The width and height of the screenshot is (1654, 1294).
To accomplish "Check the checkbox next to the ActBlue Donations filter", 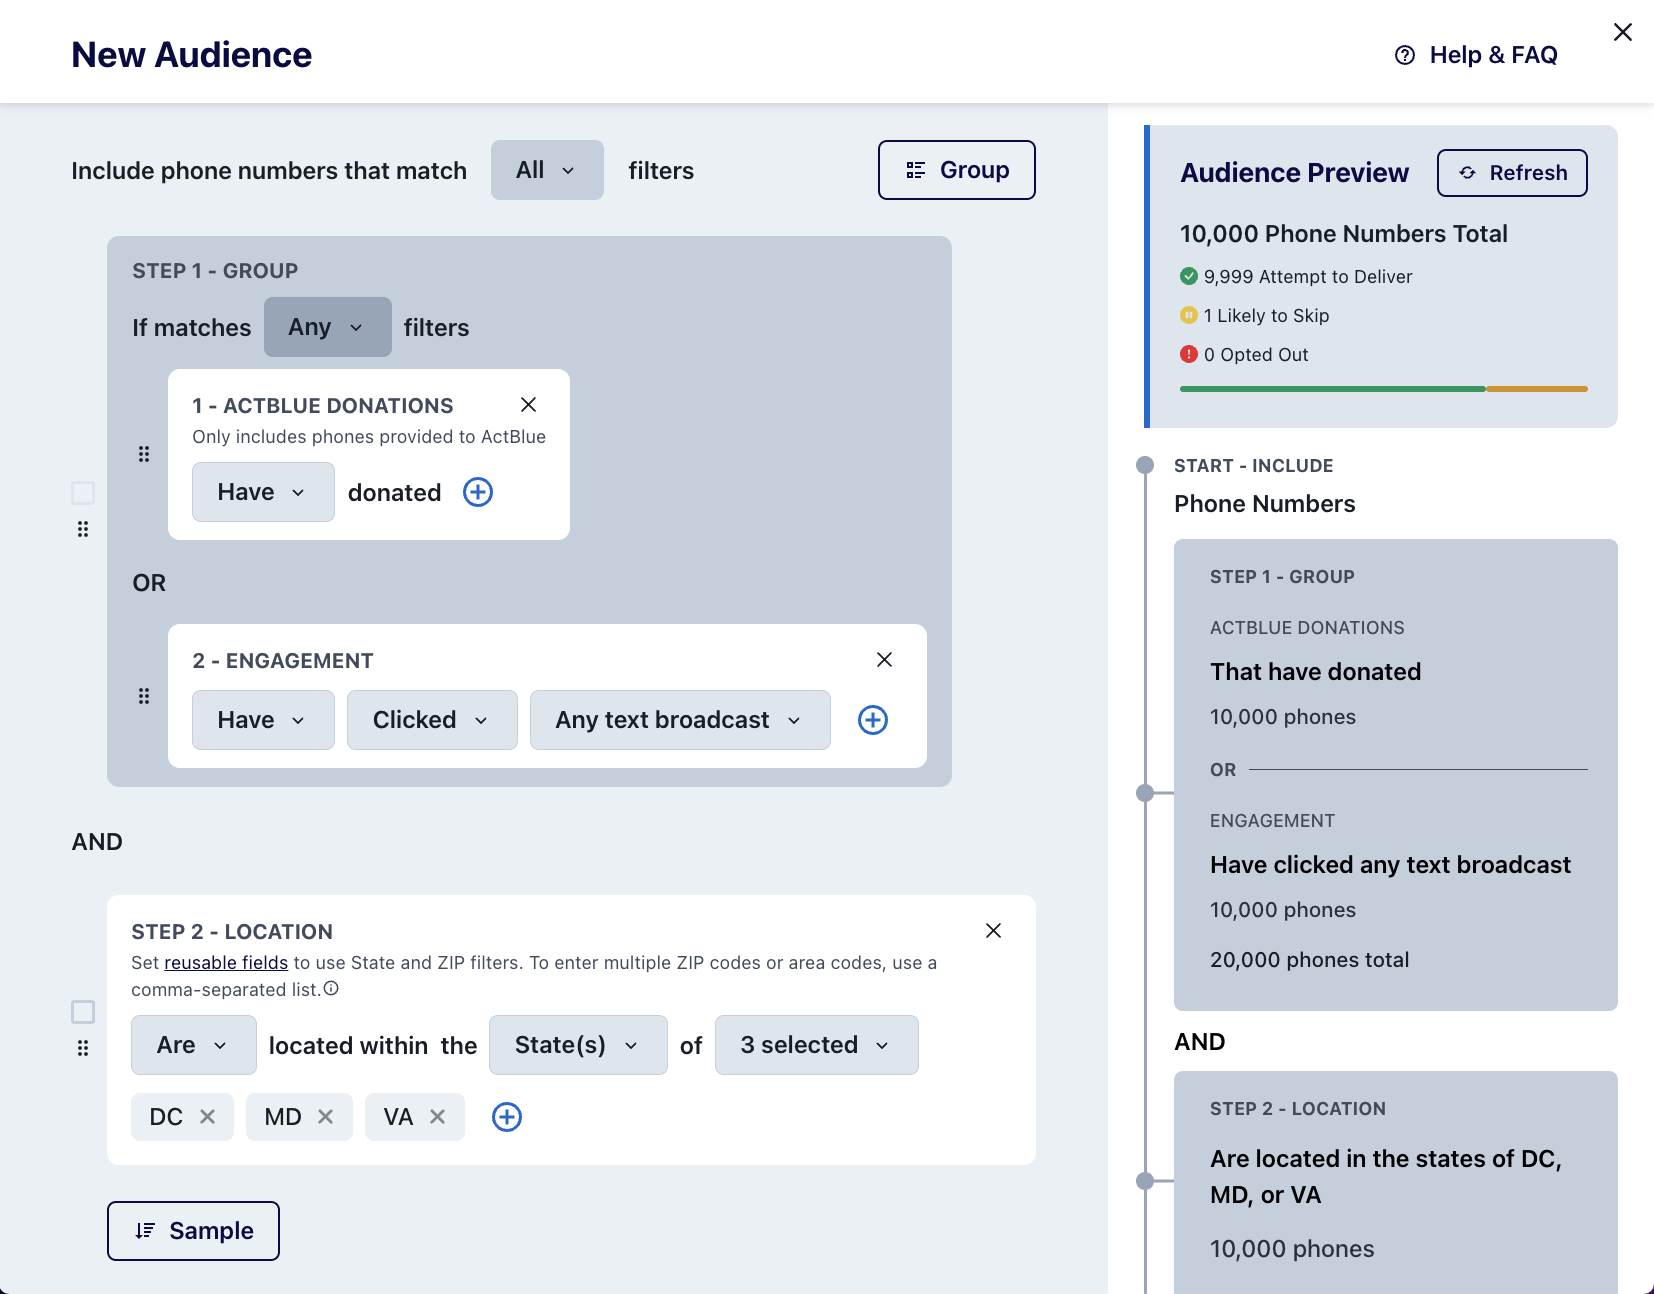I will pyautogui.click(x=83, y=492).
